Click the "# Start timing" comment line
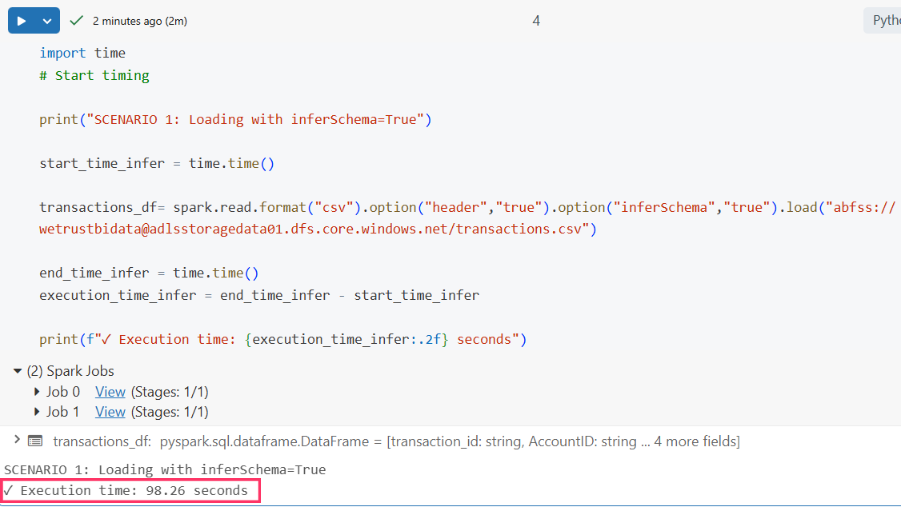Viewport: 901px width, 507px height. [94, 75]
